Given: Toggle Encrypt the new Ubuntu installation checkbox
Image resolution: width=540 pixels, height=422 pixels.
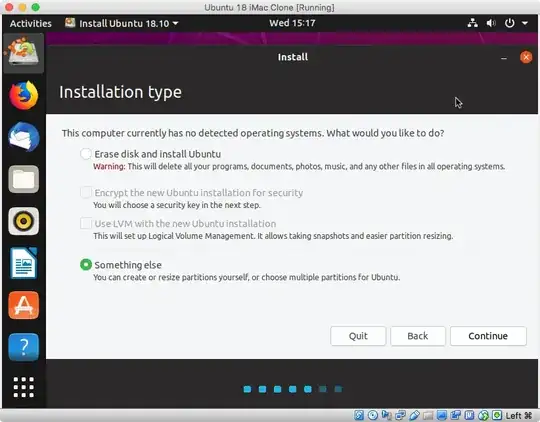Looking at the screenshot, I should 86,192.
